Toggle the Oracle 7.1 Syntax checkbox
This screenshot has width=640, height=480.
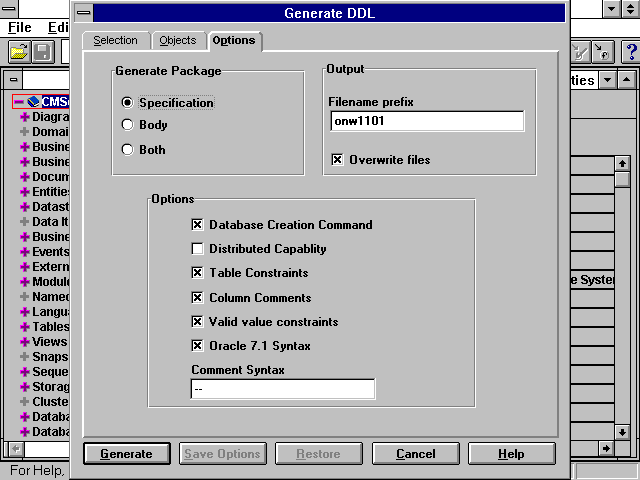197,346
